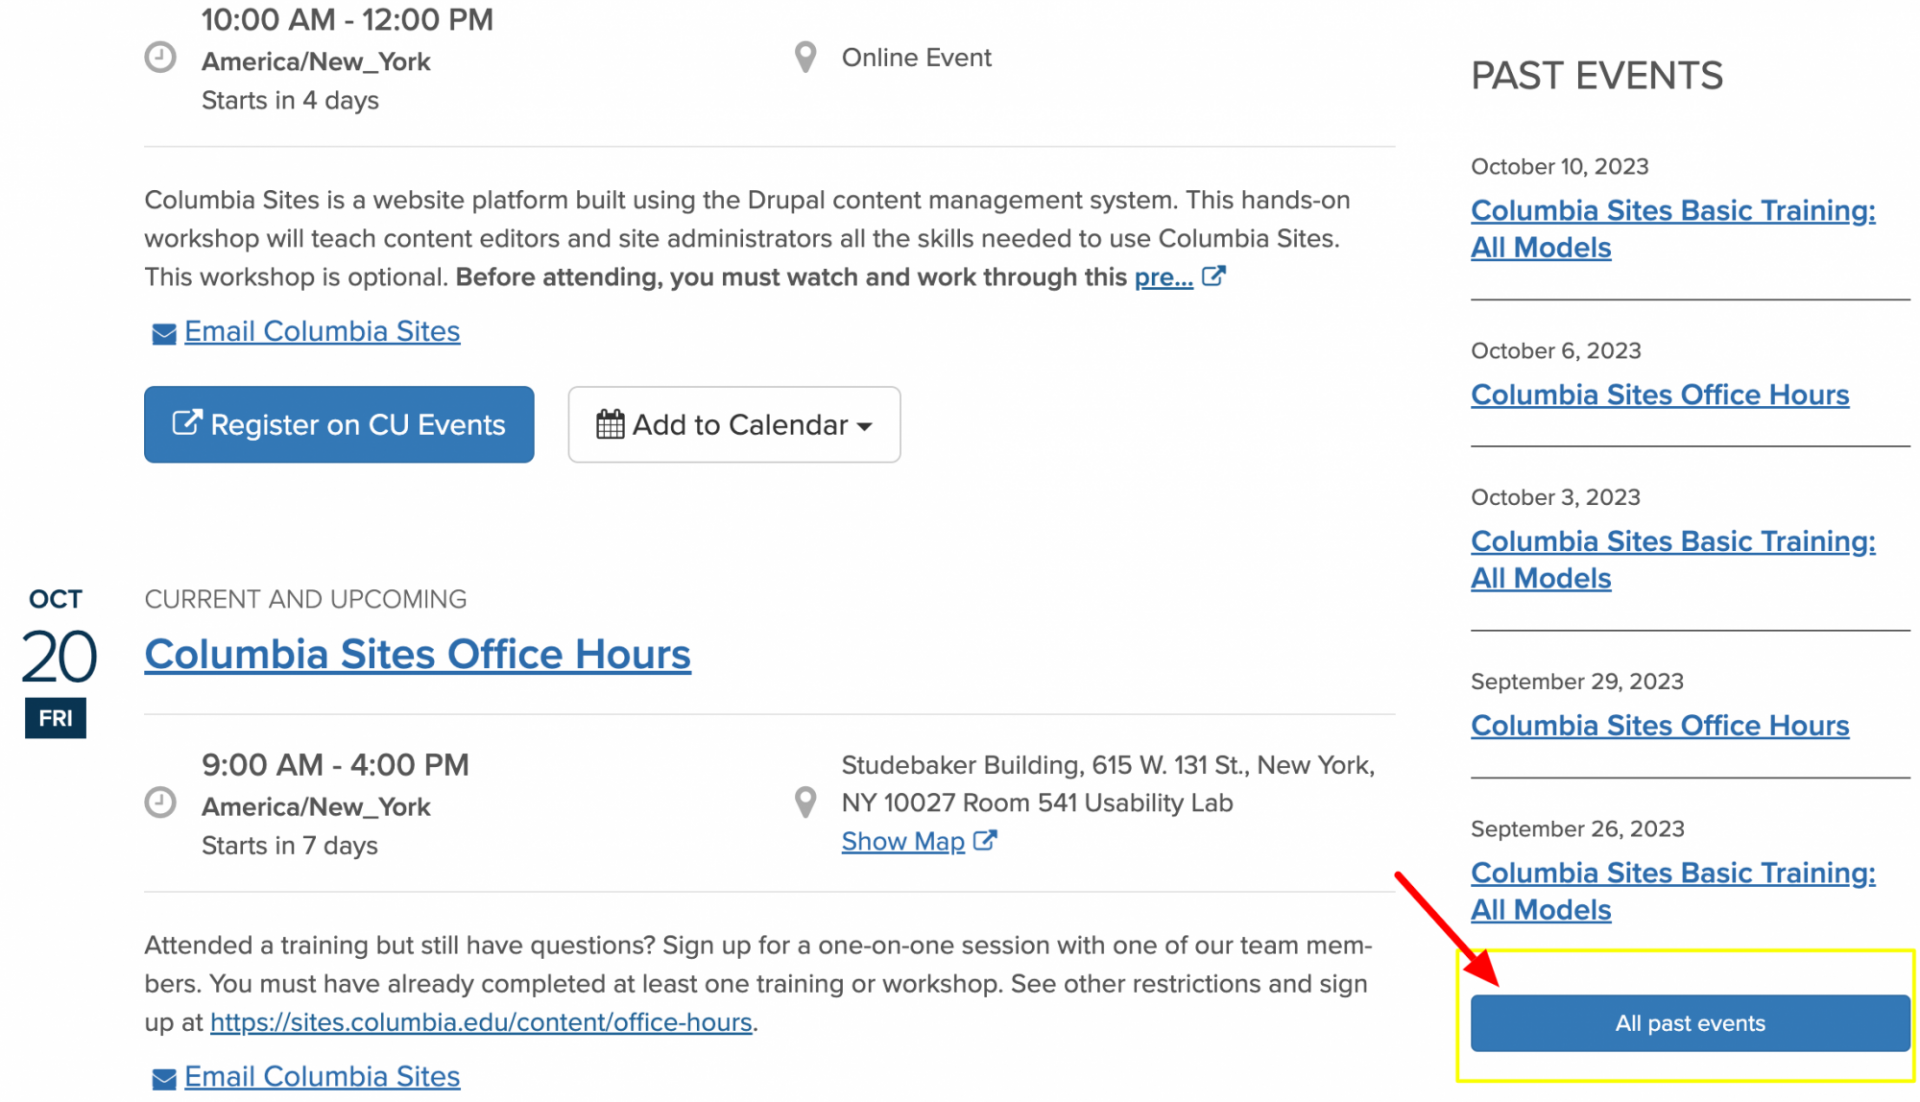Click the calendar icon in Add to Calendar
This screenshot has width=1920, height=1102.
(610, 424)
